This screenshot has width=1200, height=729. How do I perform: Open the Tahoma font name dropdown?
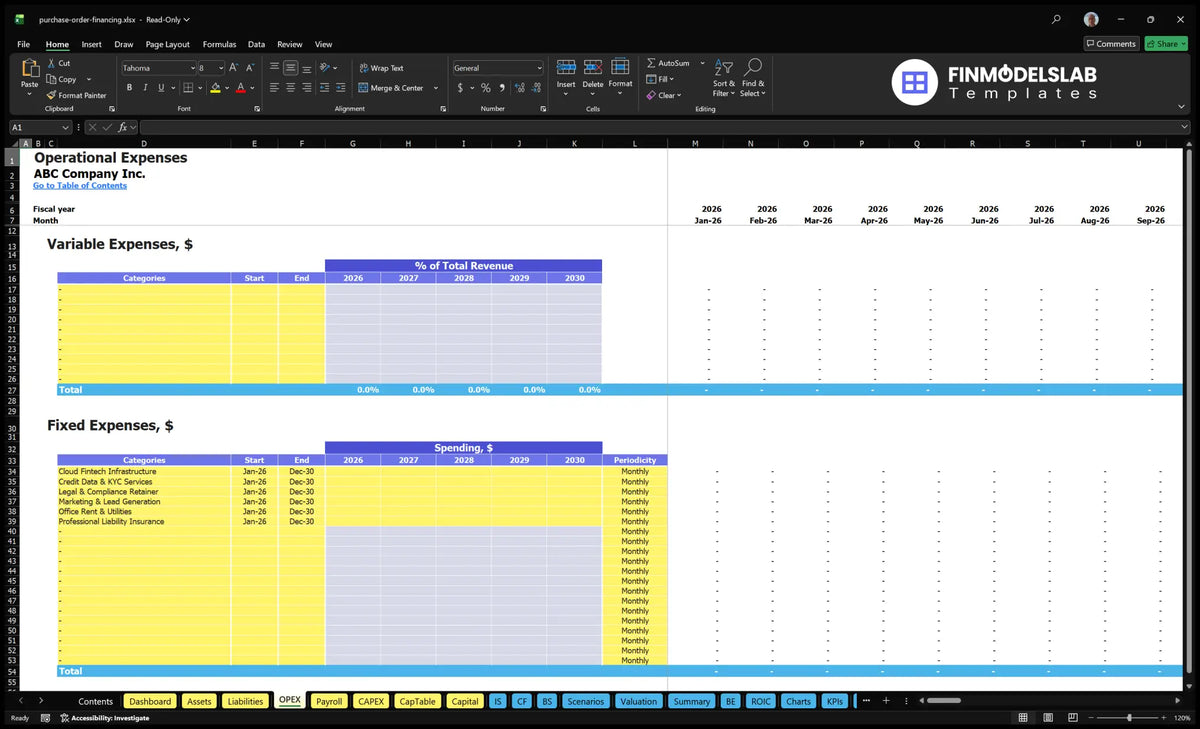[192, 68]
